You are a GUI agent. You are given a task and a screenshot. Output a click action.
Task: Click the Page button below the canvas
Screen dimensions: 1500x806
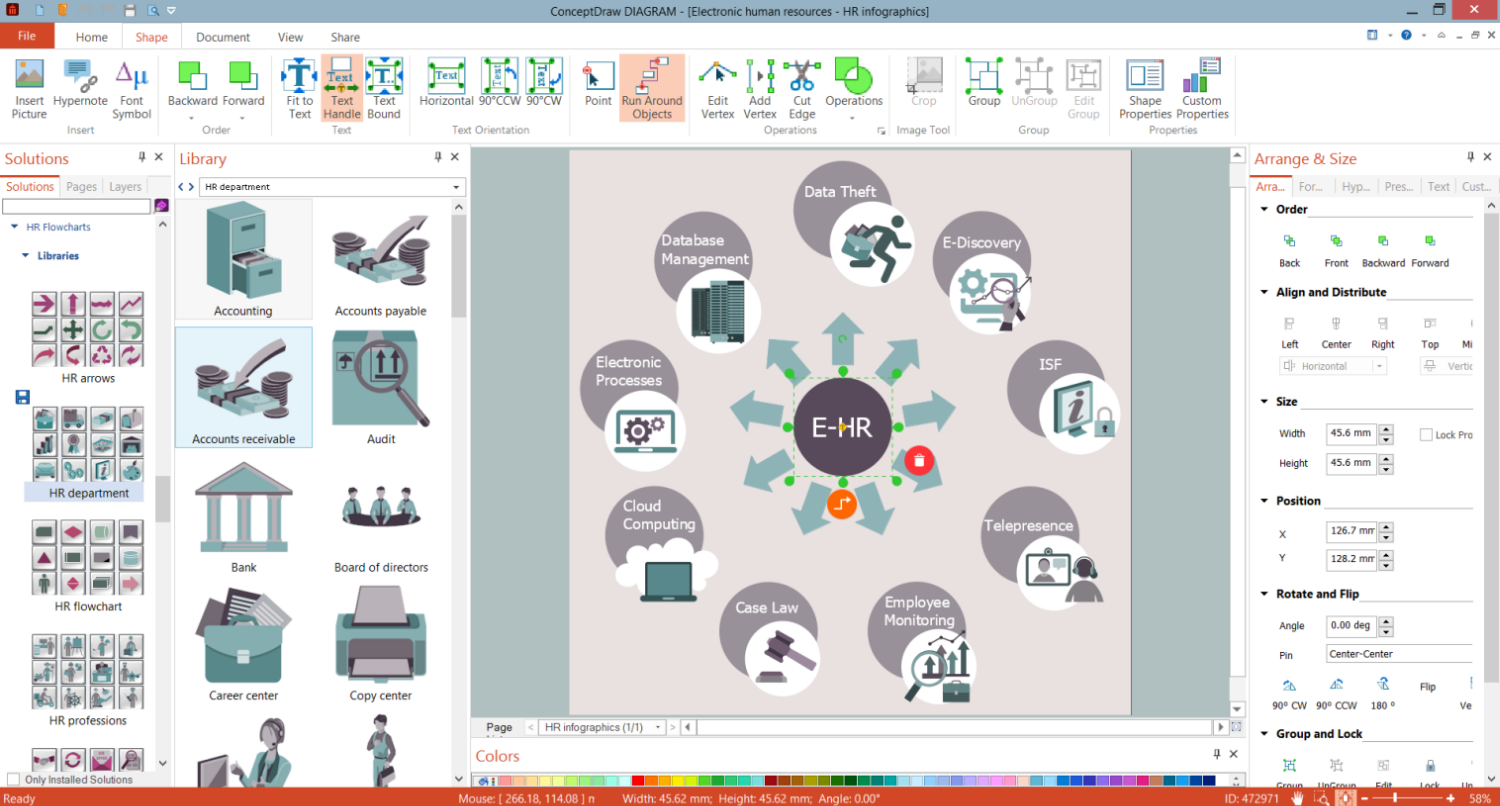click(x=499, y=727)
